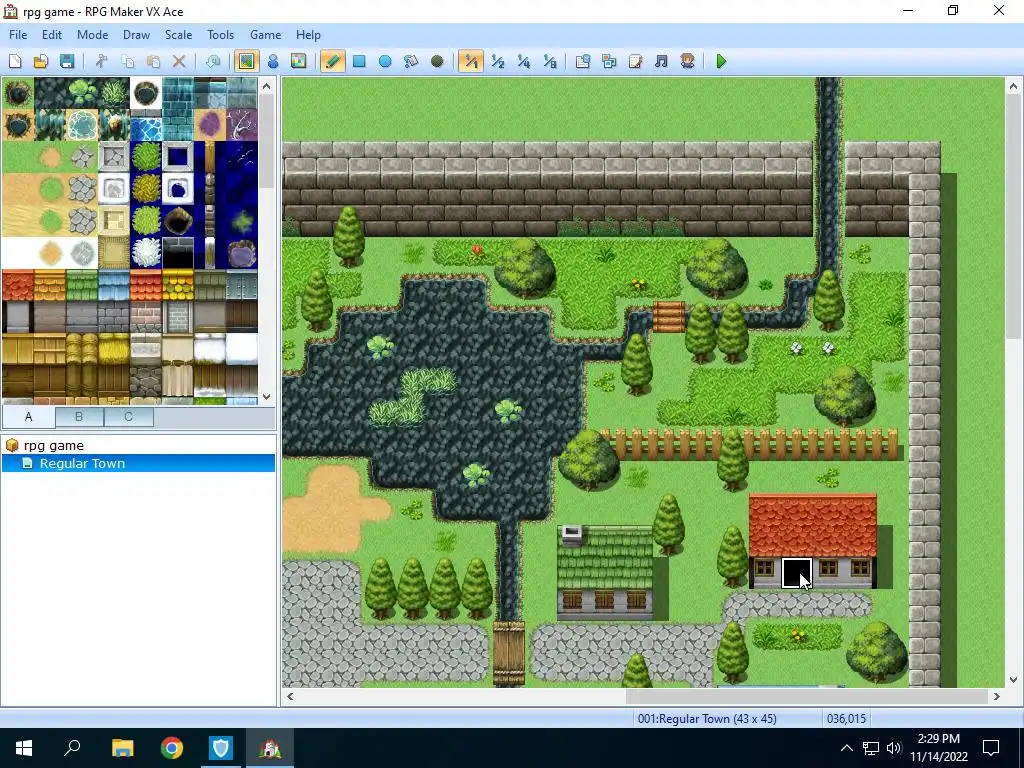Select the Flood Fill tool
Image resolution: width=1024 pixels, height=768 pixels.
pyautogui.click(x=411, y=61)
